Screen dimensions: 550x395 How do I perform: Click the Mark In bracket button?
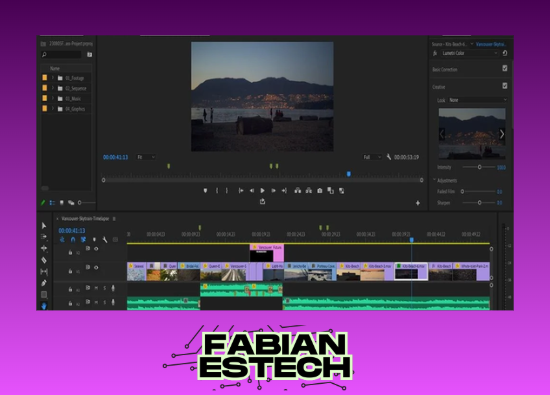click(x=217, y=190)
